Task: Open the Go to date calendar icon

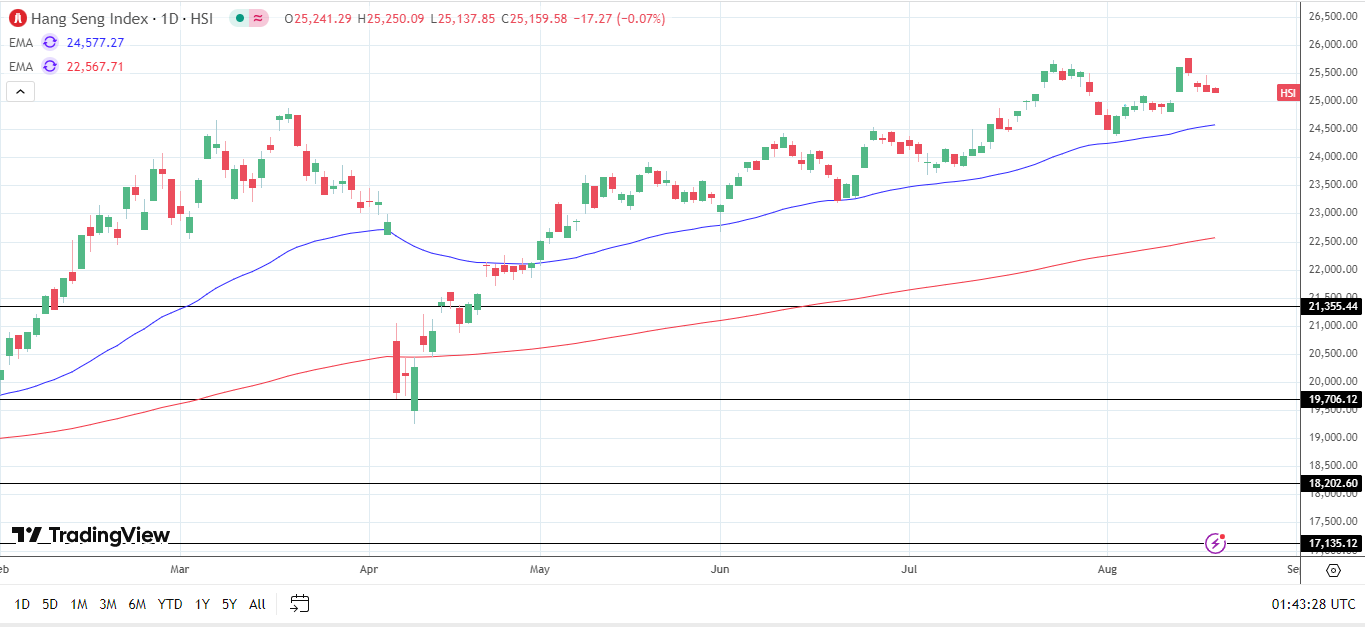Action: pos(300,603)
